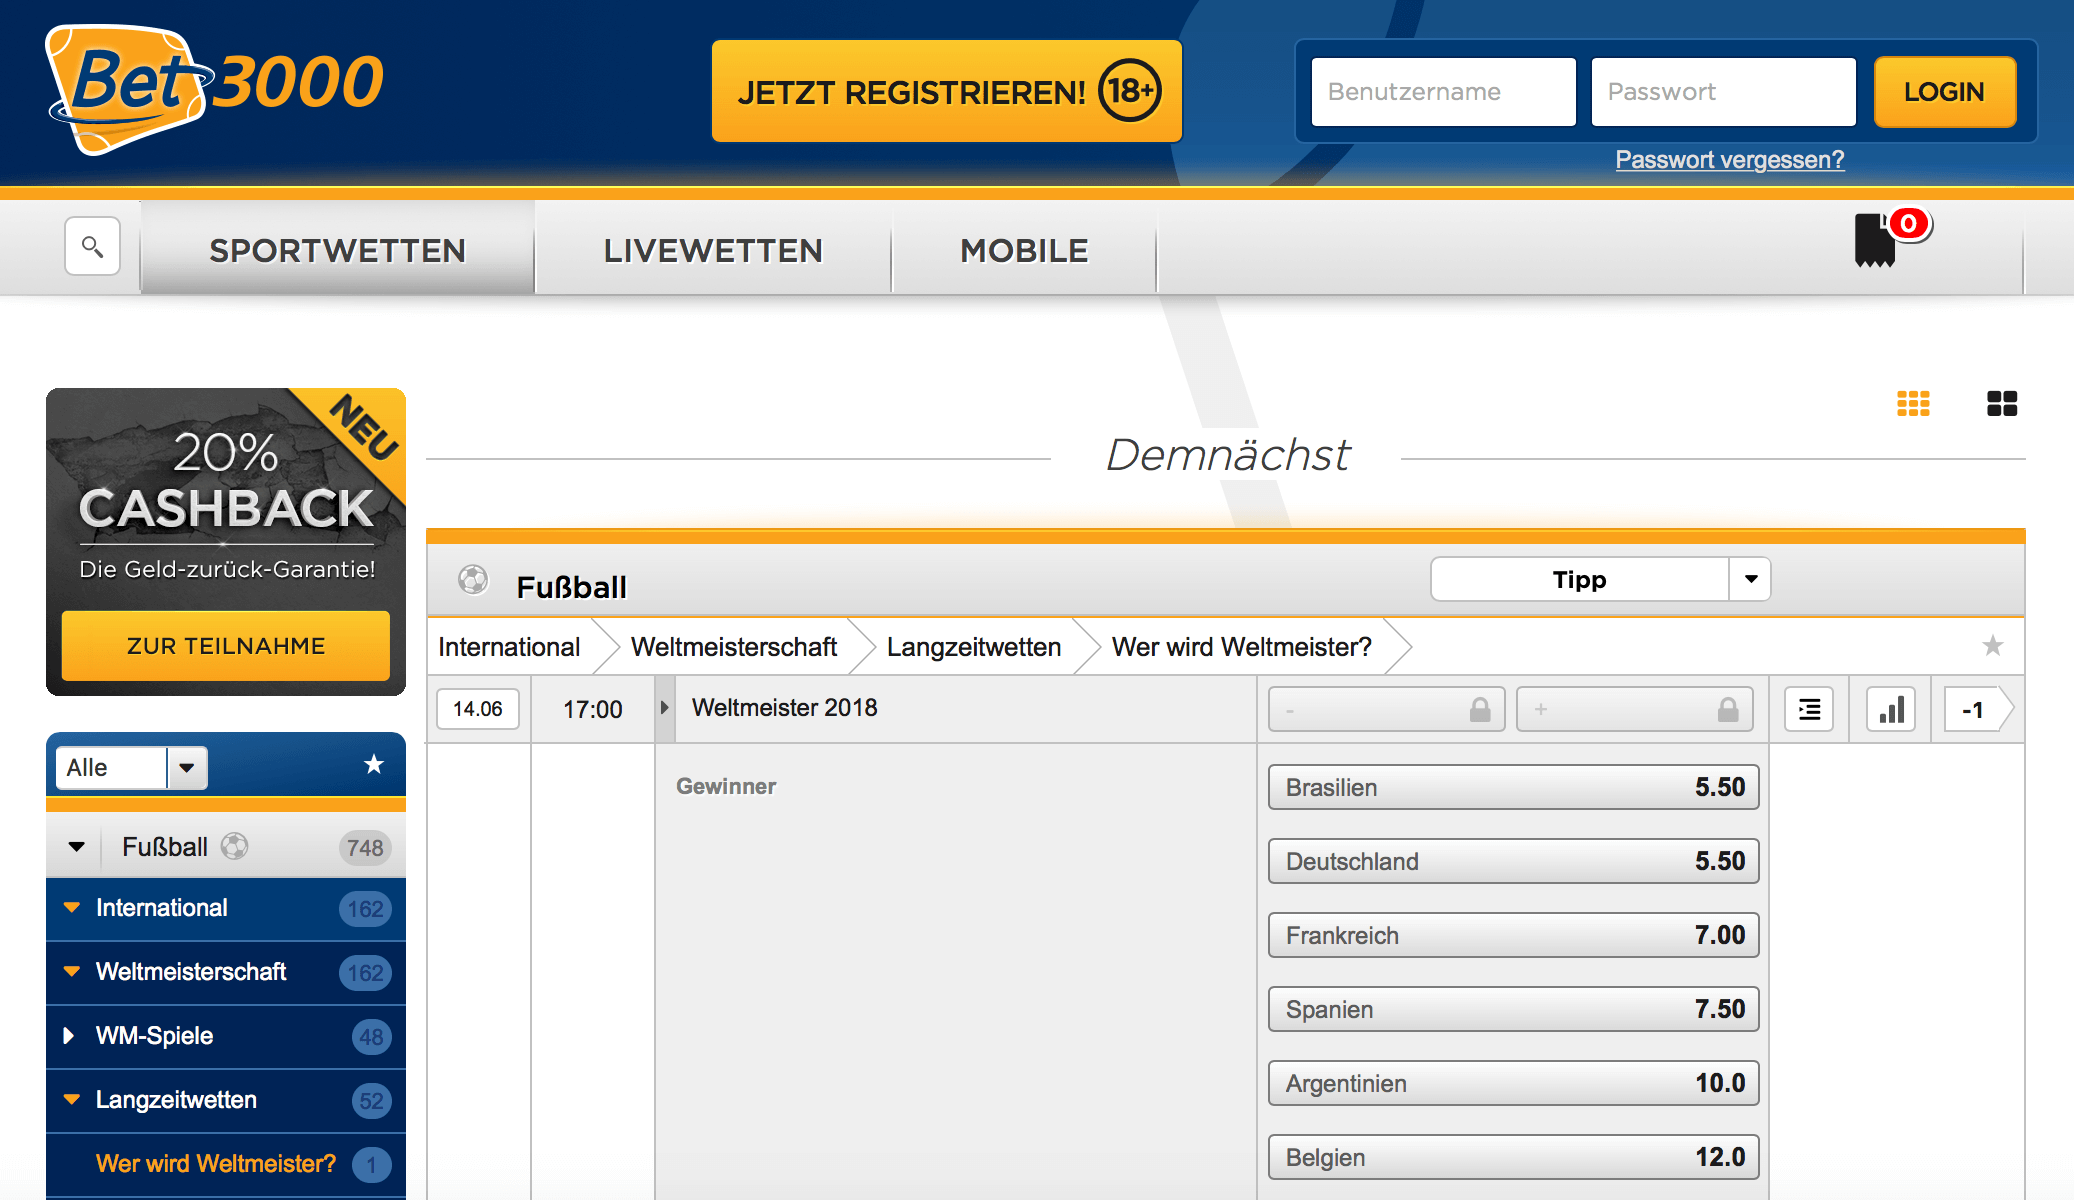Expand WM-Spiele in the sidebar
2074x1200 pixels.
pyautogui.click(x=68, y=1036)
